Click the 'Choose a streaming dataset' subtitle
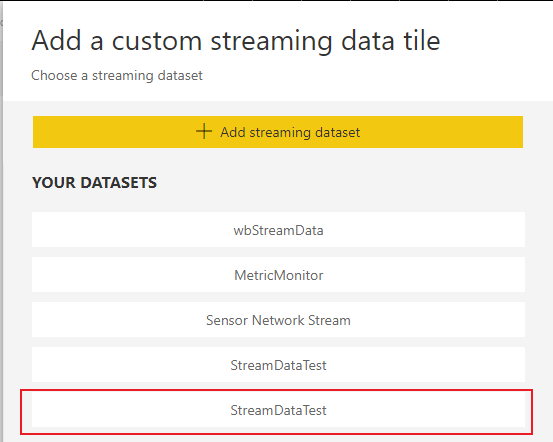 (117, 75)
